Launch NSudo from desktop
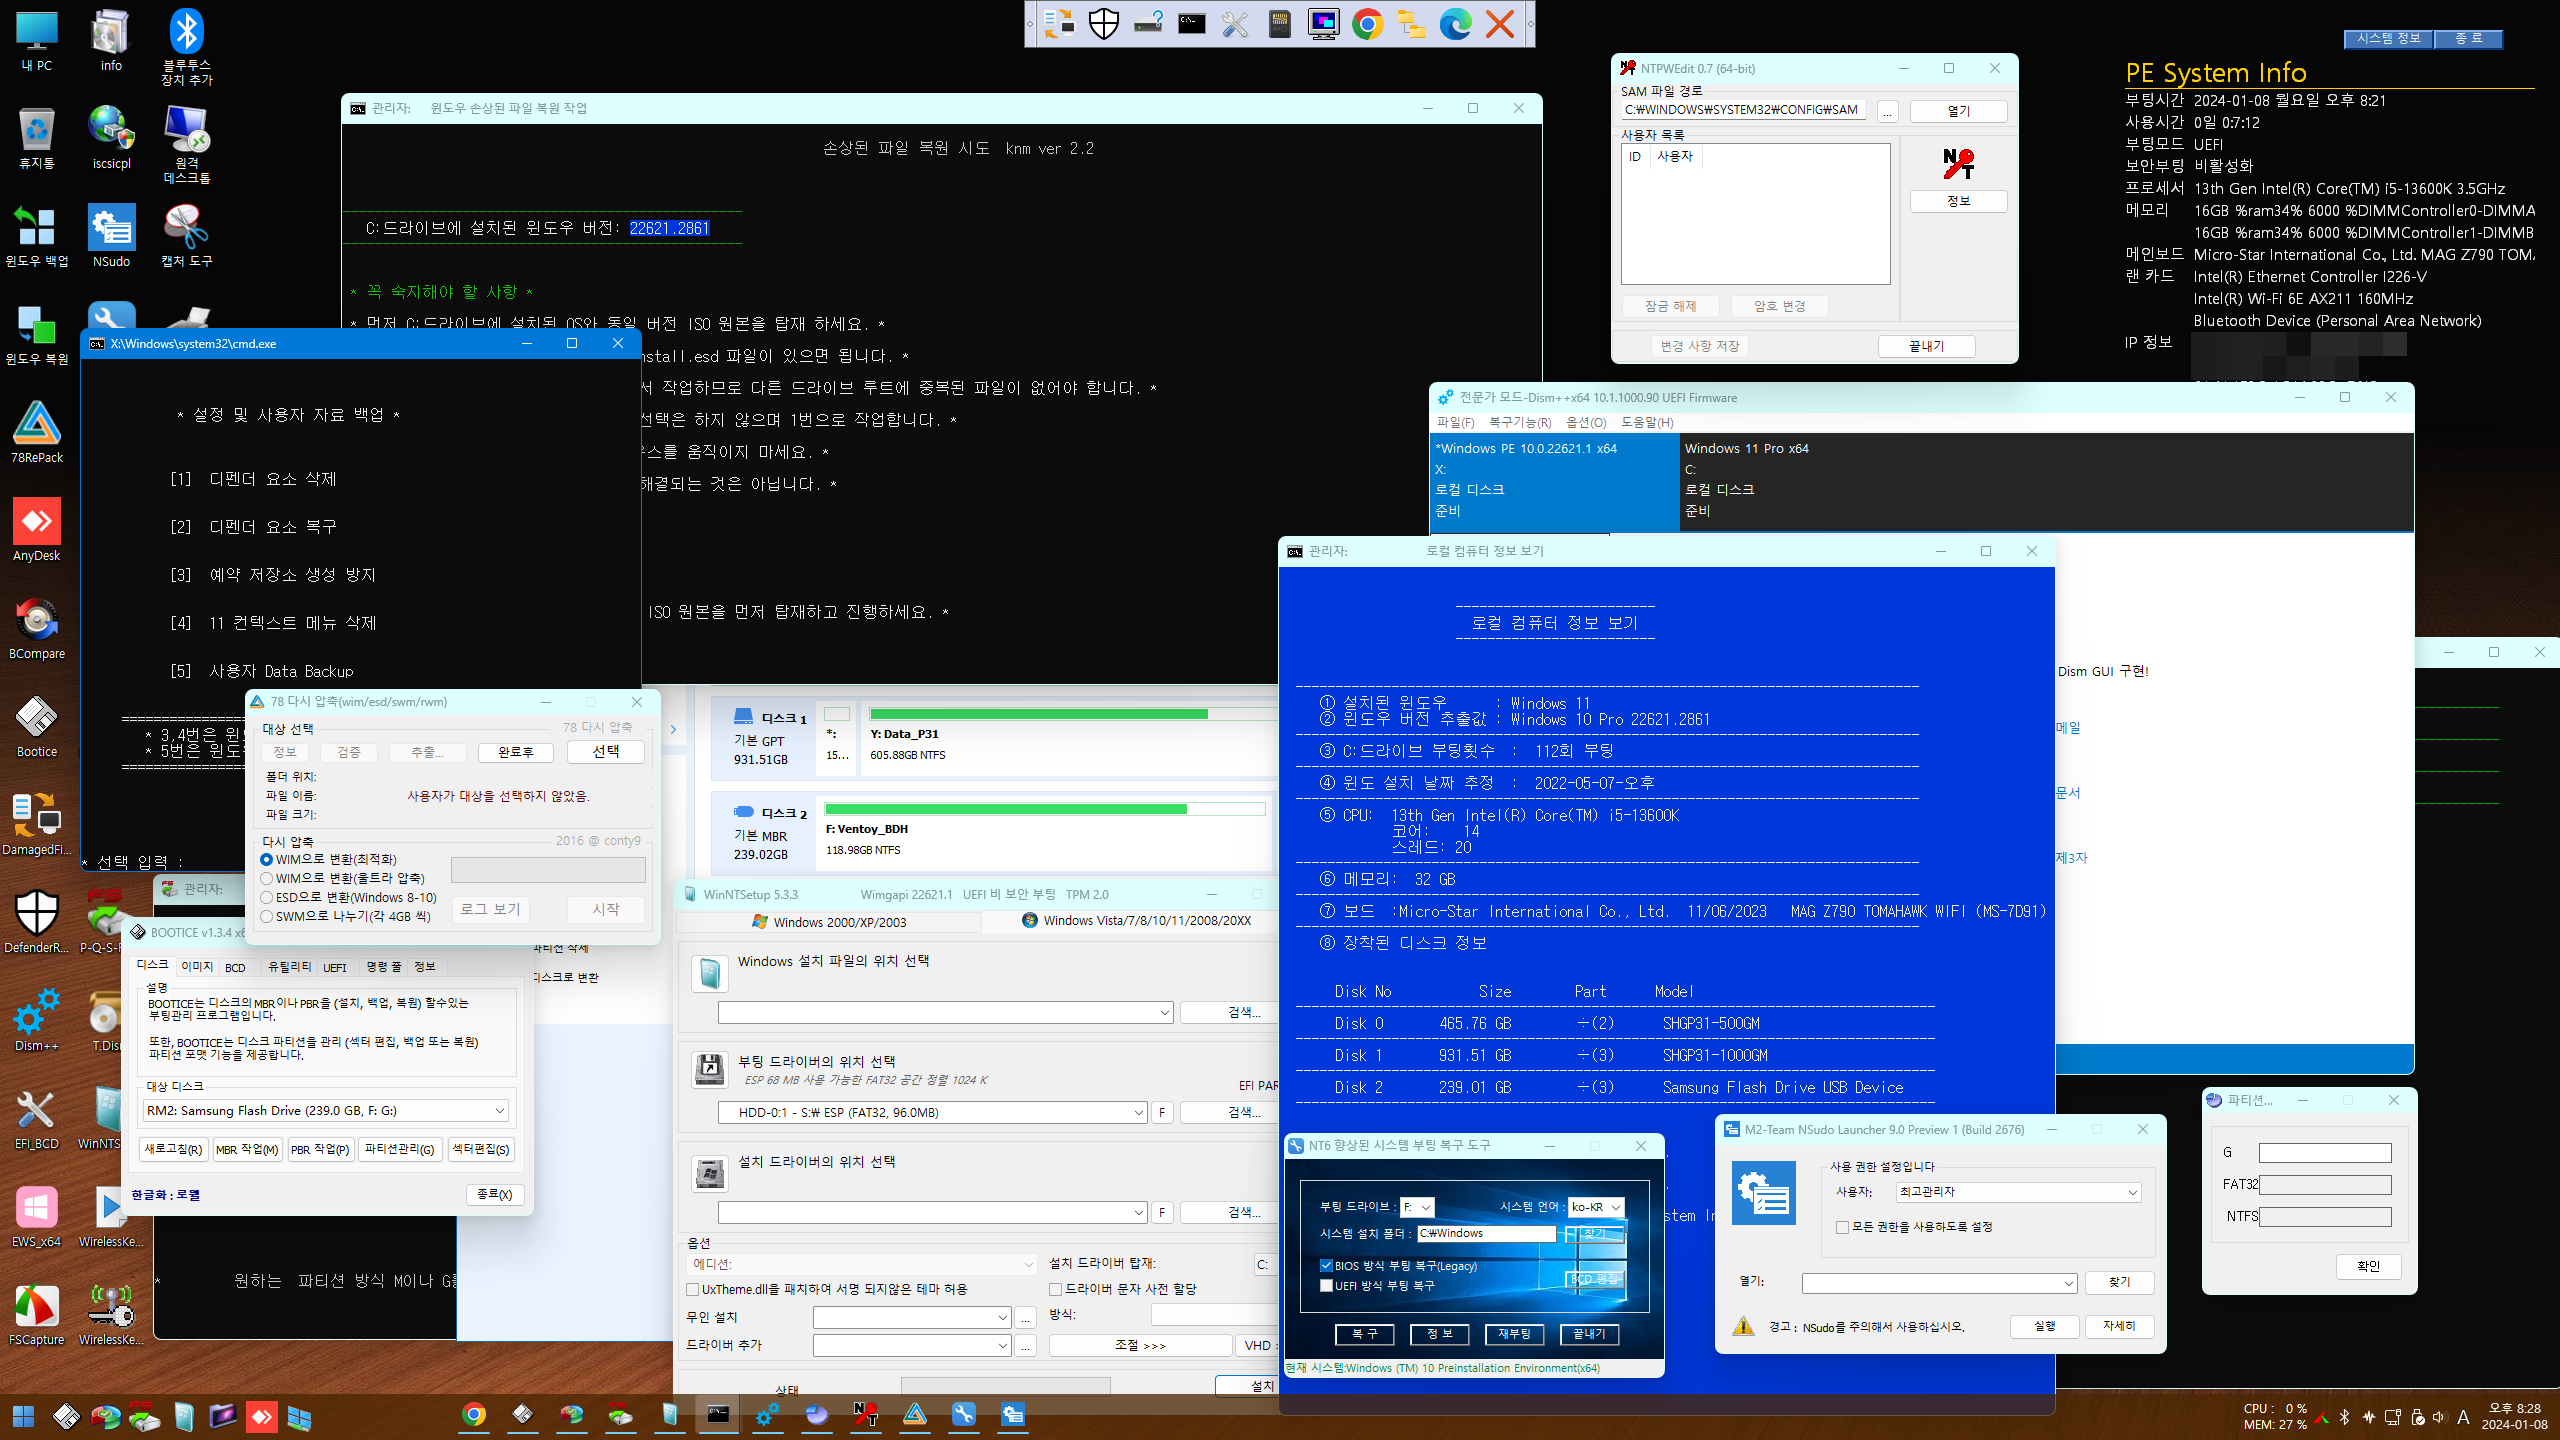Image resolution: width=2560 pixels, height=1440 pixels. tap(111, 238)
